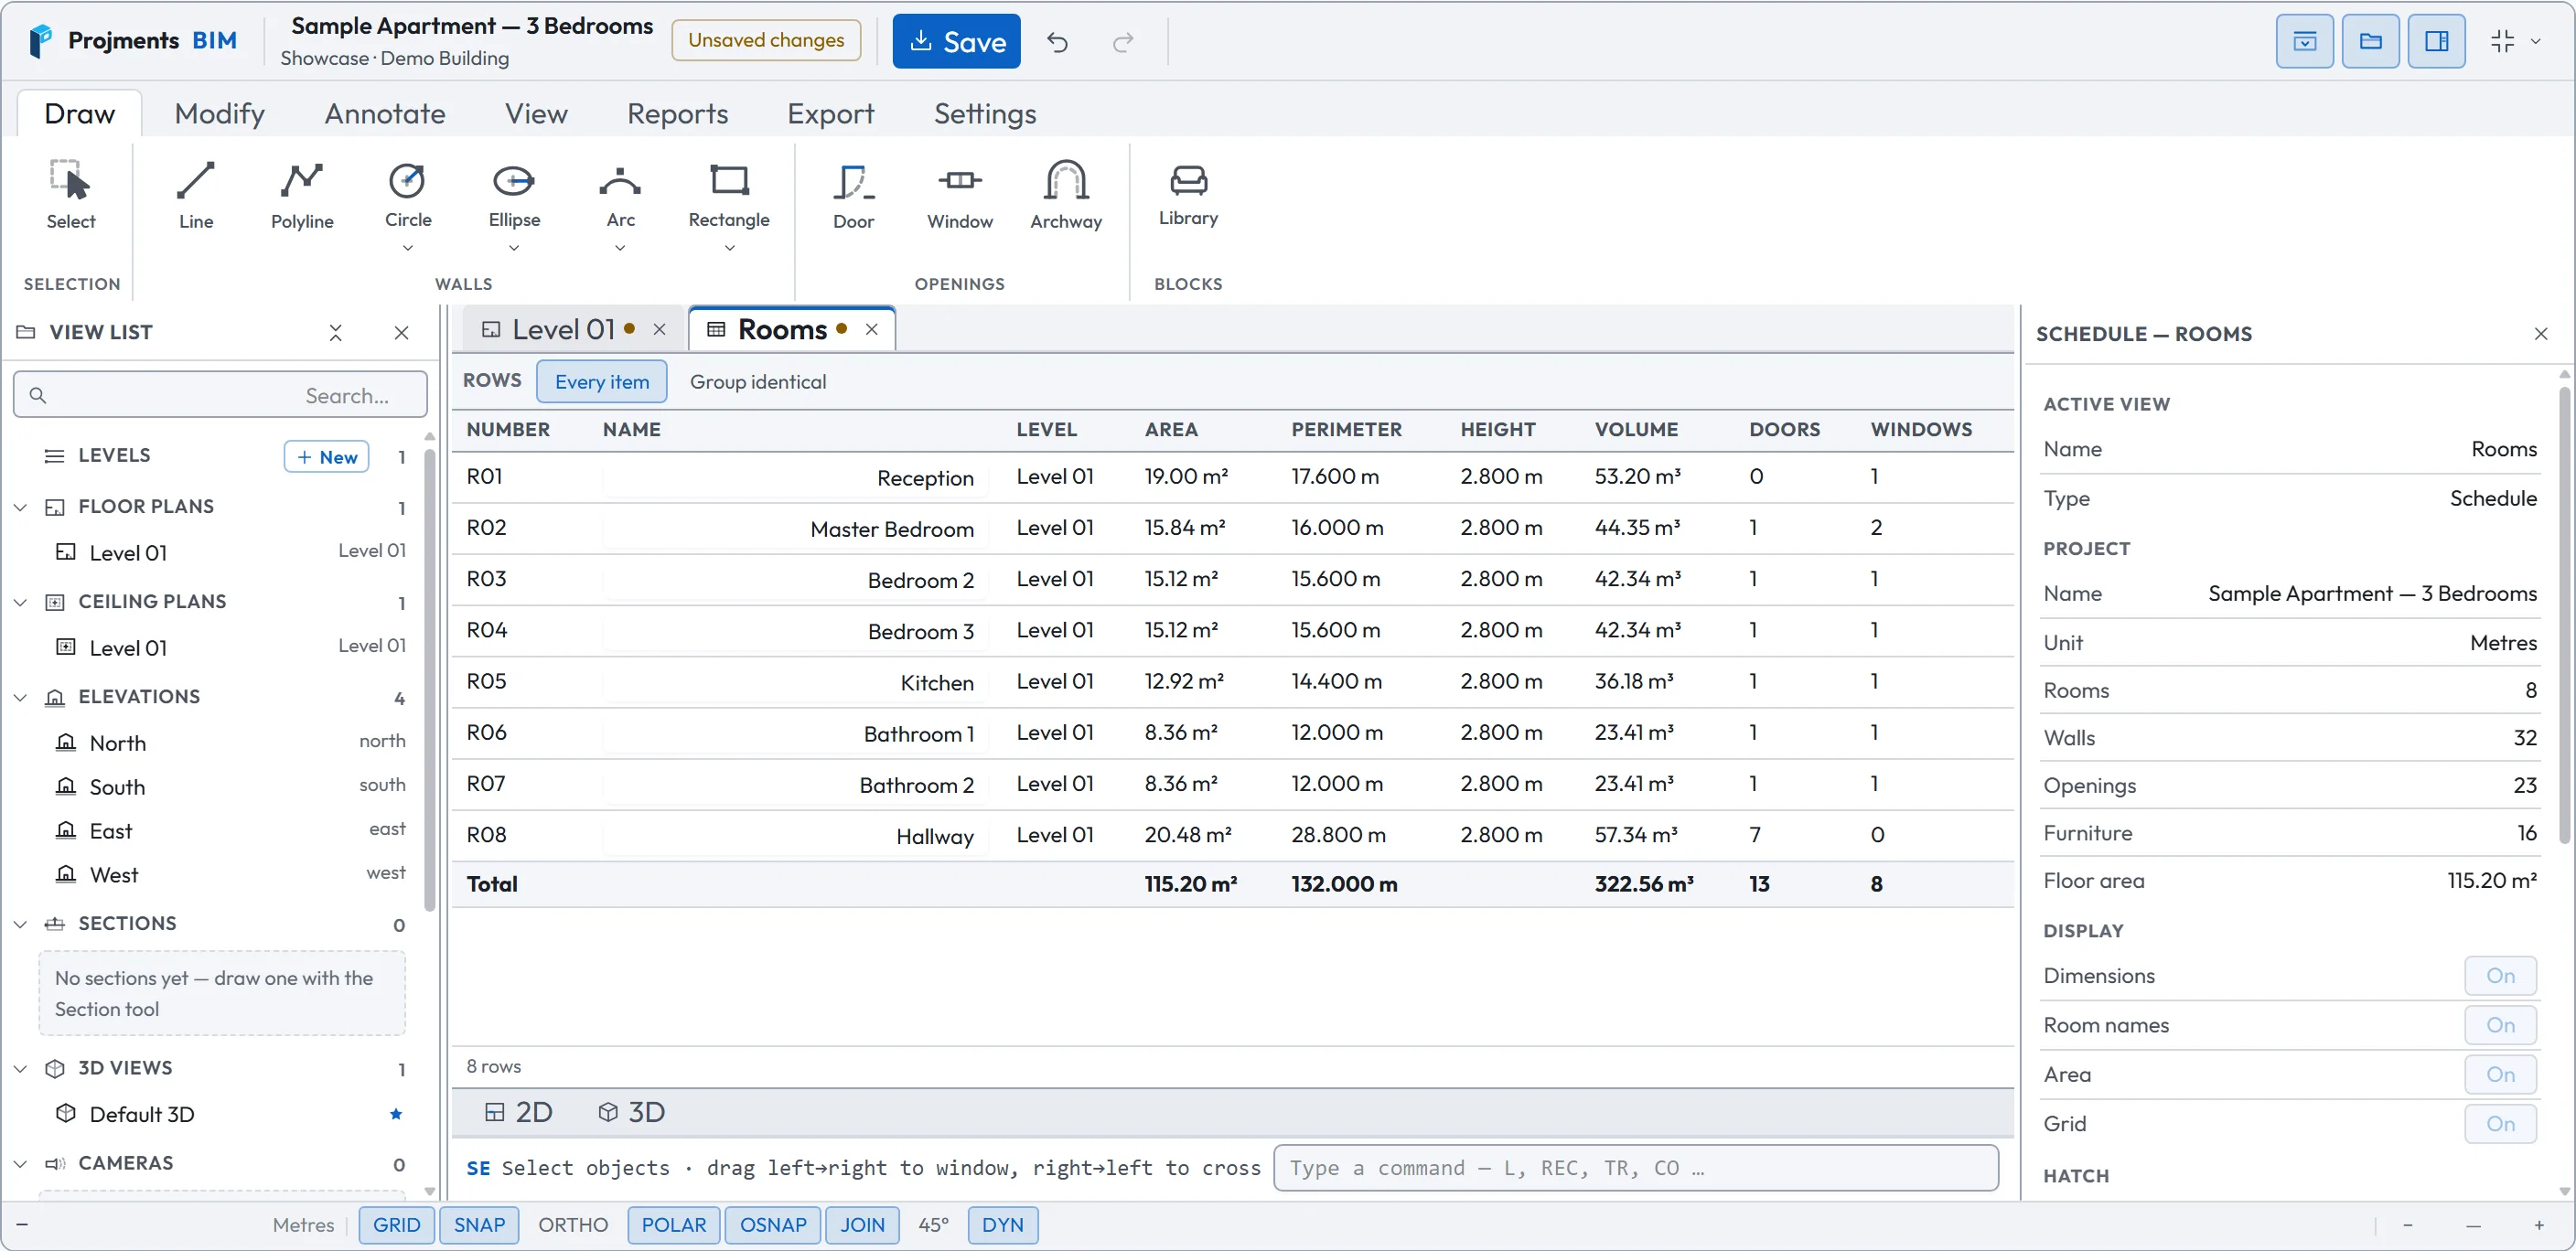Click the Save button
The image size is (2576, 1251).
click(x=956, y=41)
